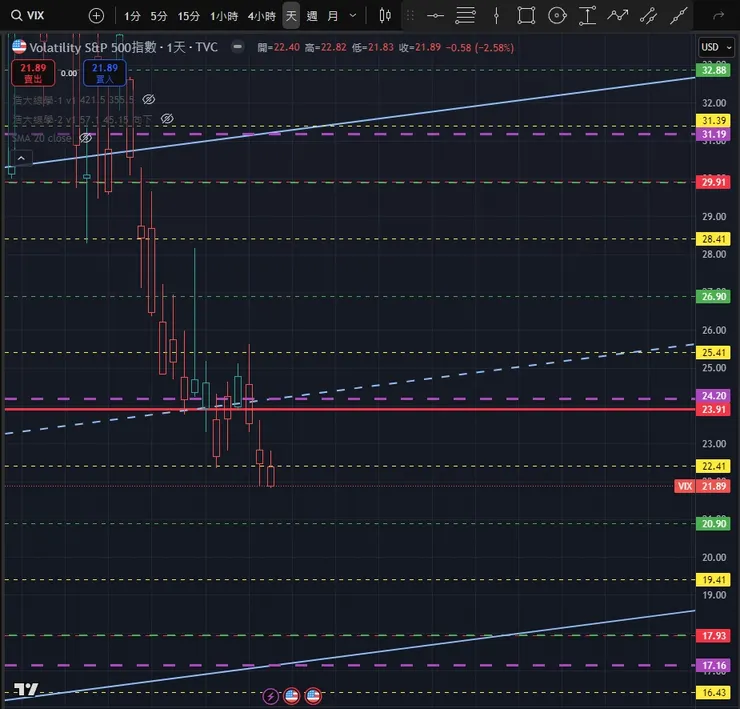This screenshot has height=709, width=740.
Task: Toggle visibility of SMA 20 close indicator
Action: tap(85, 138)
